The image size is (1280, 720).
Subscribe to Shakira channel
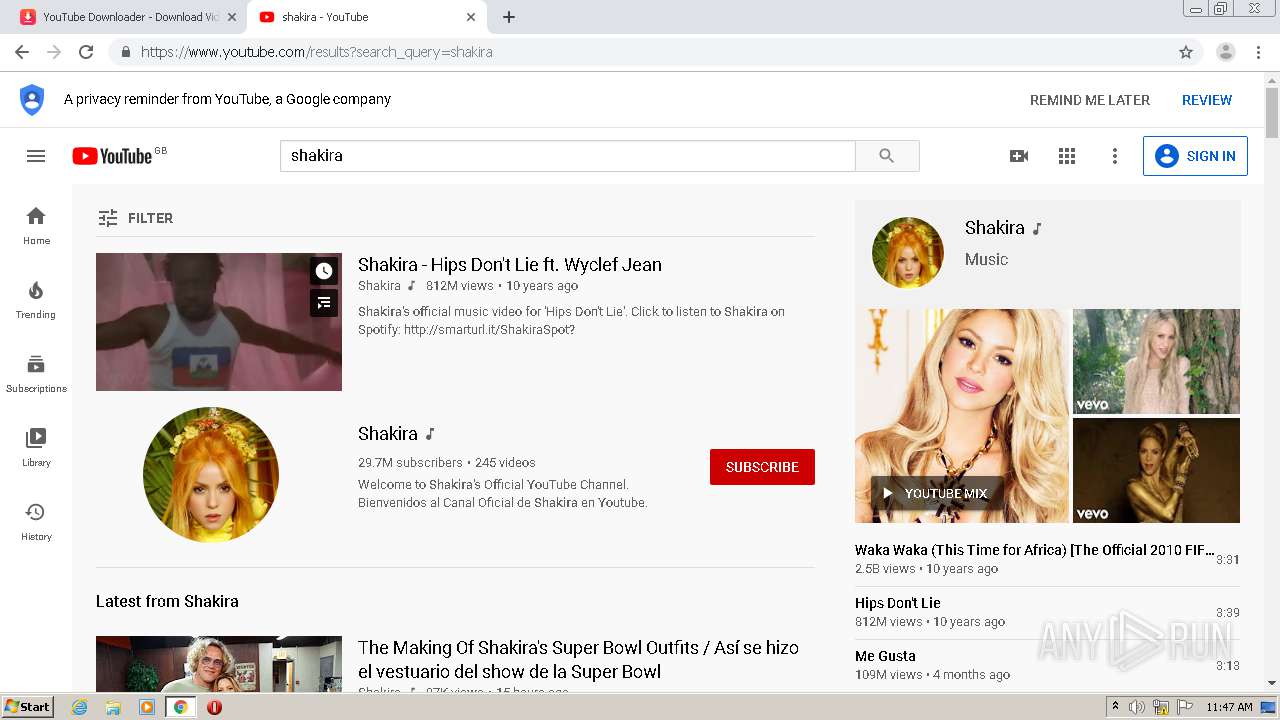[x=762, y=467]
